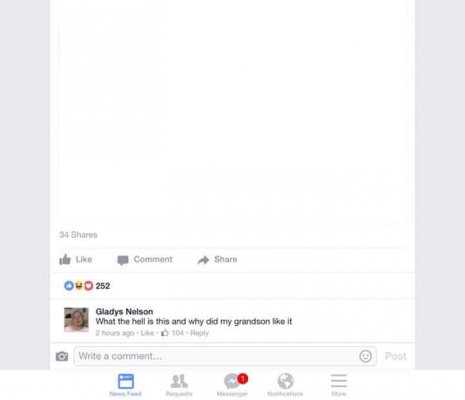The image size is (465, 400).
Task: Open the Requests friends icon
Action: [179, 385]
